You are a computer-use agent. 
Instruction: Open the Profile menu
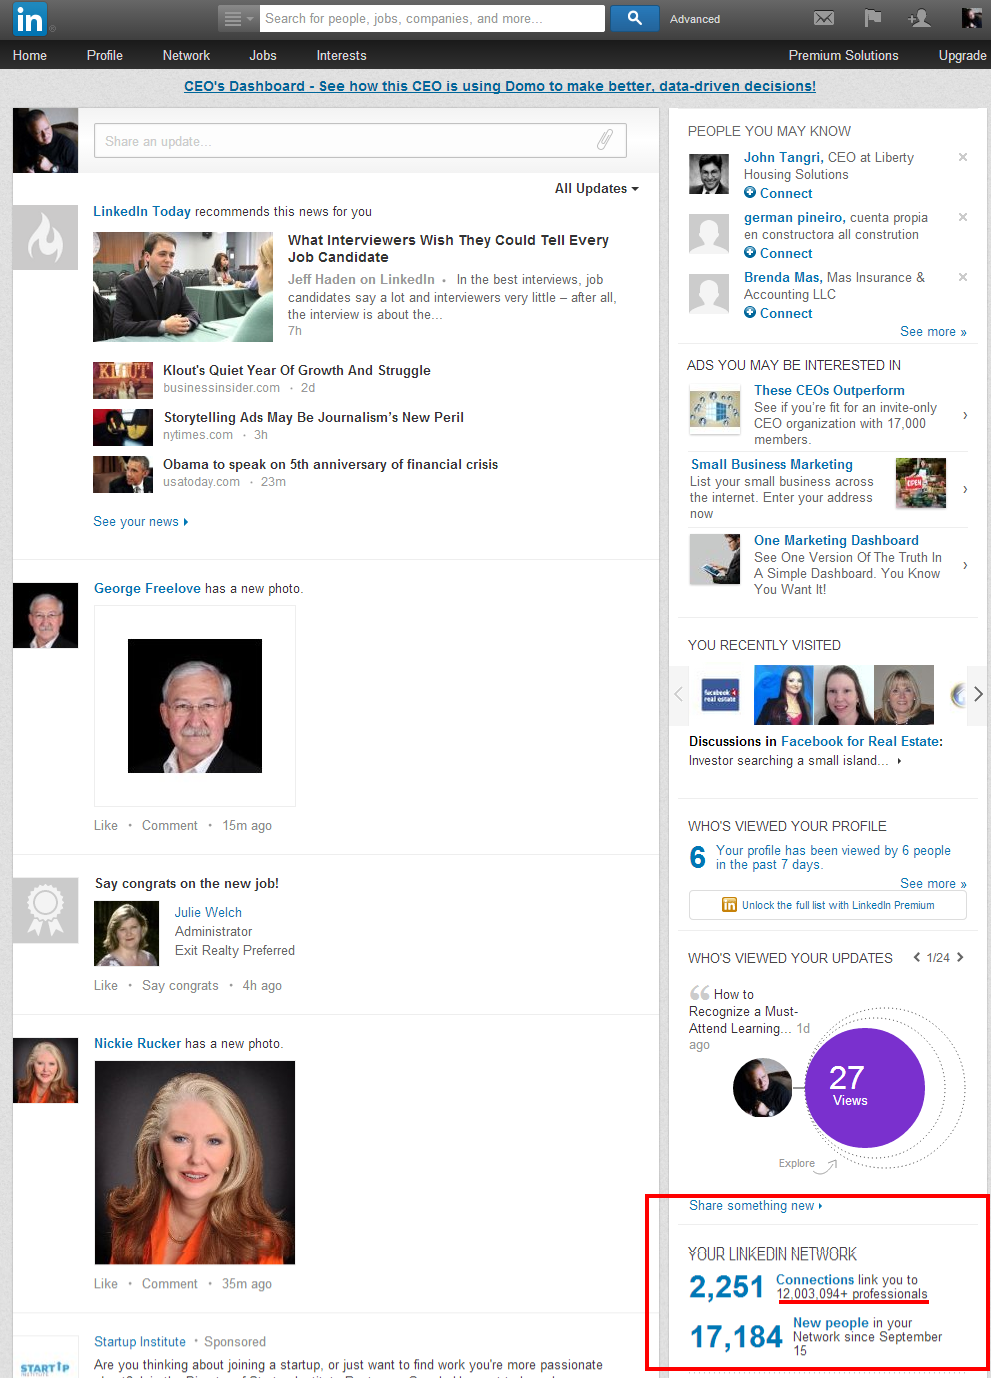105,55
